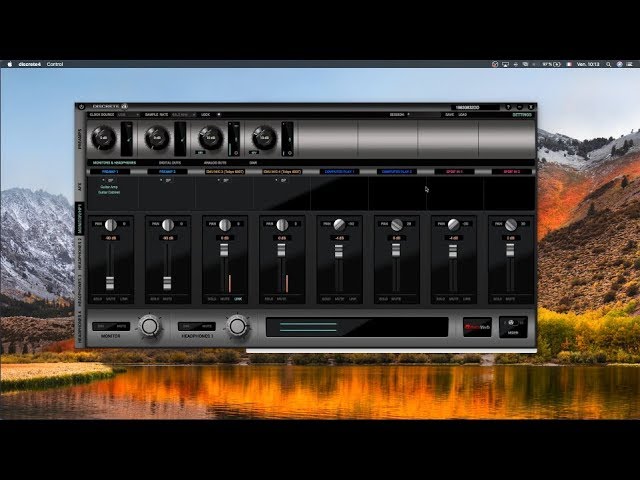
Task: Toggle BP bypass on PREAMP 1 AFX
Action: click(x=110, y=180)
